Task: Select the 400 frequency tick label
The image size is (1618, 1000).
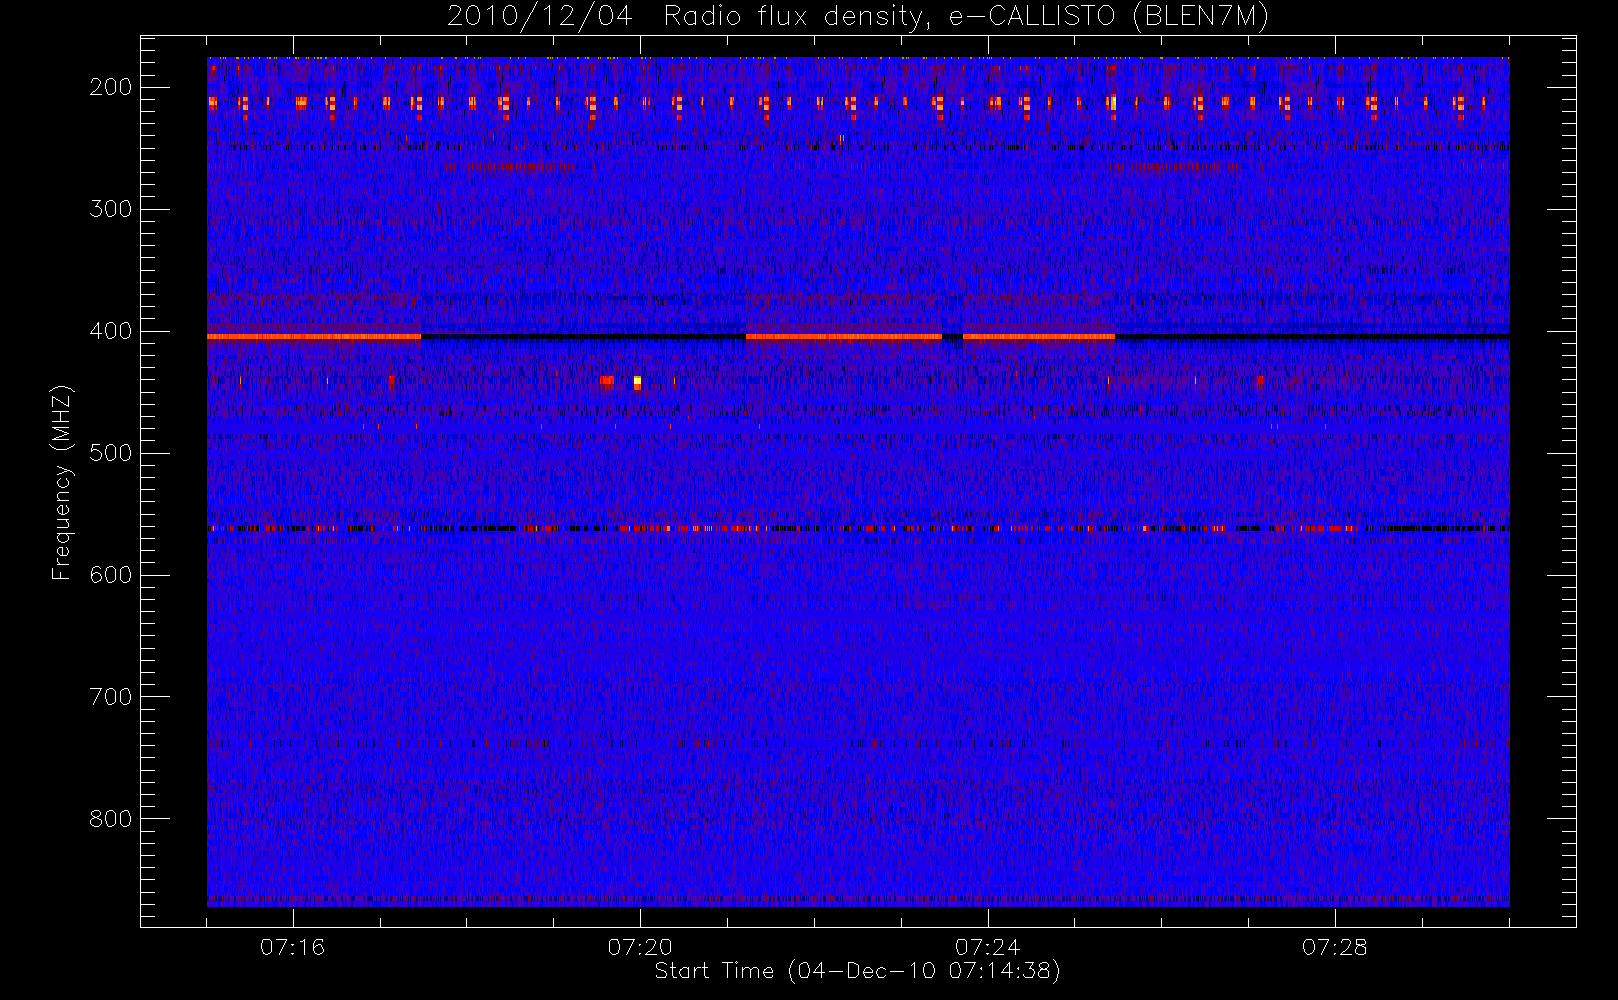Action: coord(111,331)
